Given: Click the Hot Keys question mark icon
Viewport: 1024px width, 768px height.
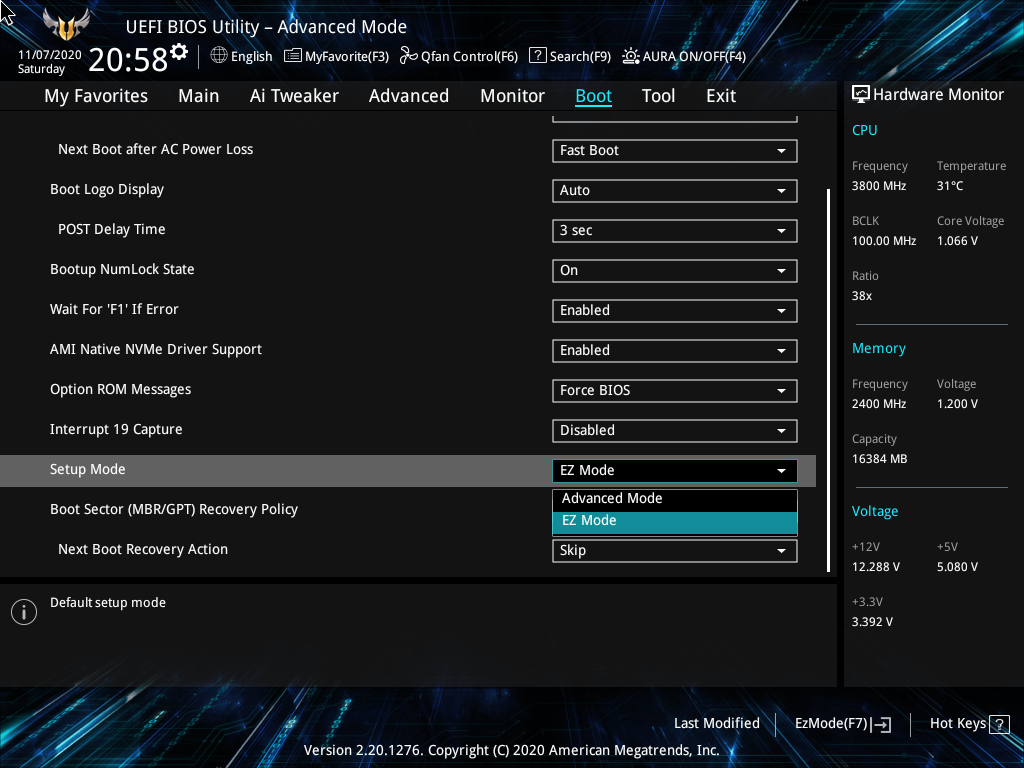Looking at the screenshot, I should (x=999, y=724).
